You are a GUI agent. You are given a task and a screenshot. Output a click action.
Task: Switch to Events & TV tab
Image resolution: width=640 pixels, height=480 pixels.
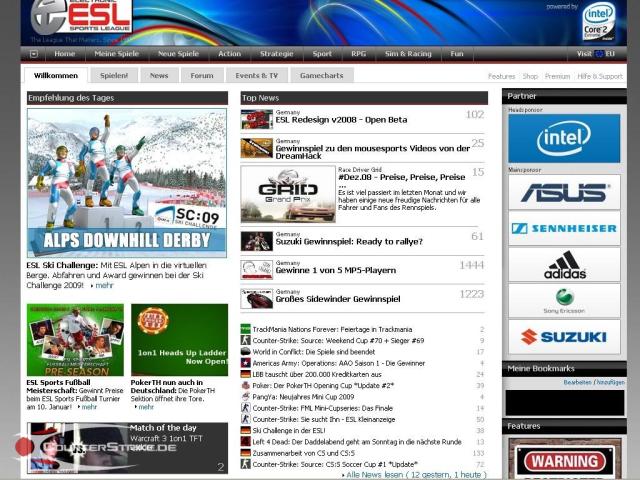(256, 76)
